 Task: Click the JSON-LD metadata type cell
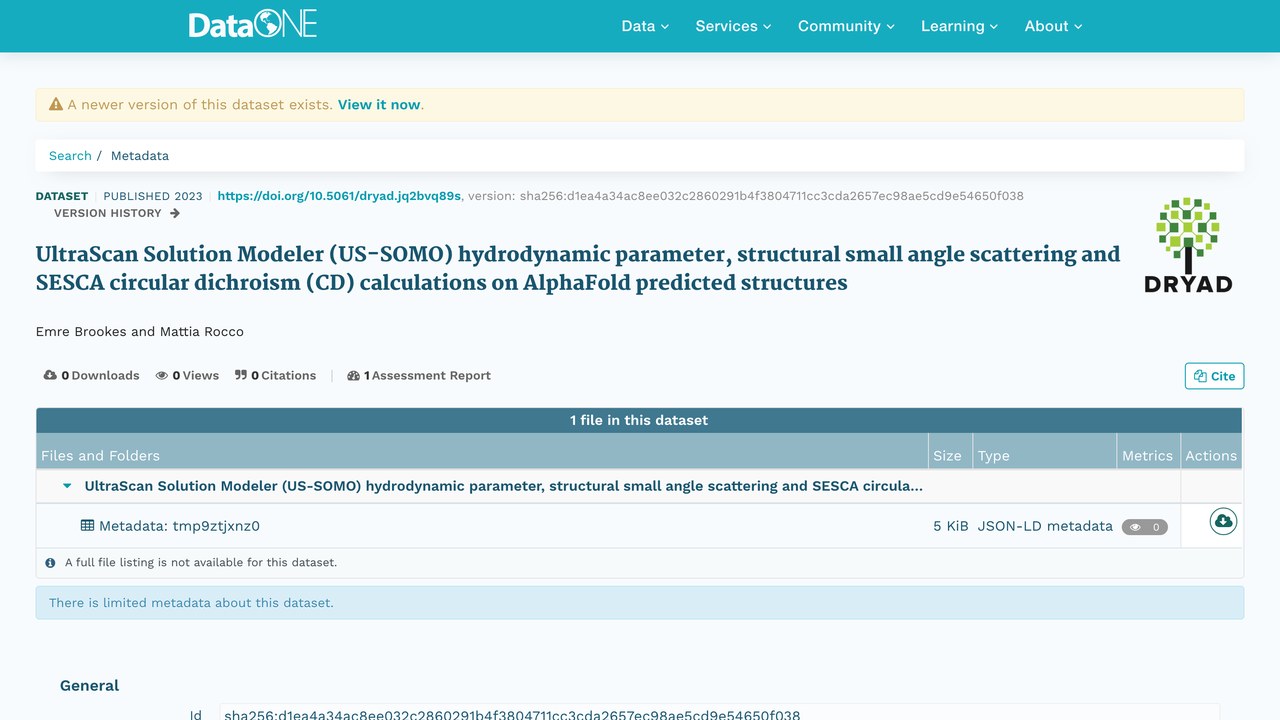1045,526
